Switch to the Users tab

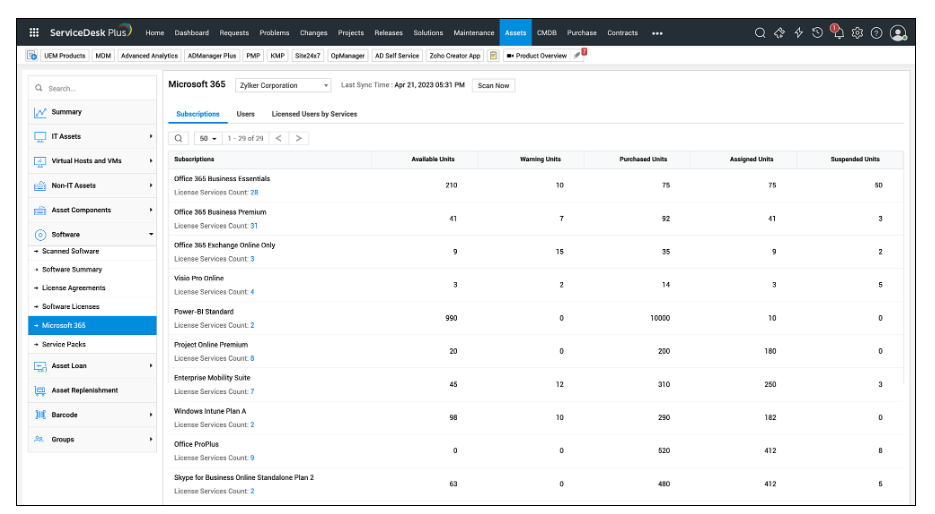(245, 114)
